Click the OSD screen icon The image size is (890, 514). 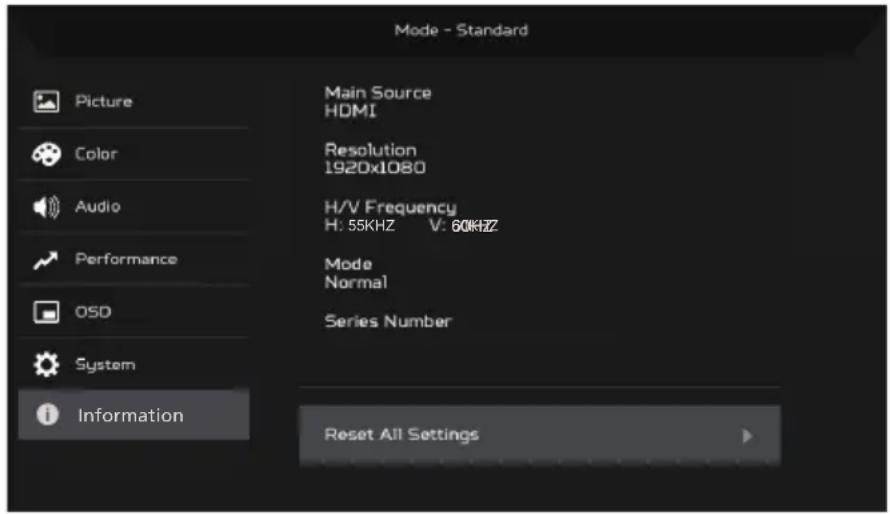coord(46,312)
